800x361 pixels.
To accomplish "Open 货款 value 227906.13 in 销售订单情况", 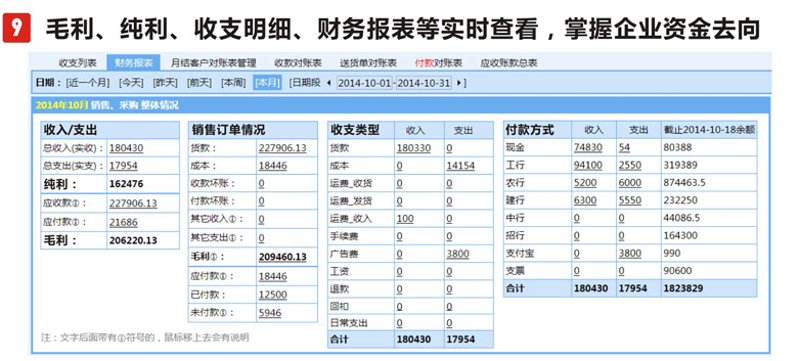I will coord(283,148).
